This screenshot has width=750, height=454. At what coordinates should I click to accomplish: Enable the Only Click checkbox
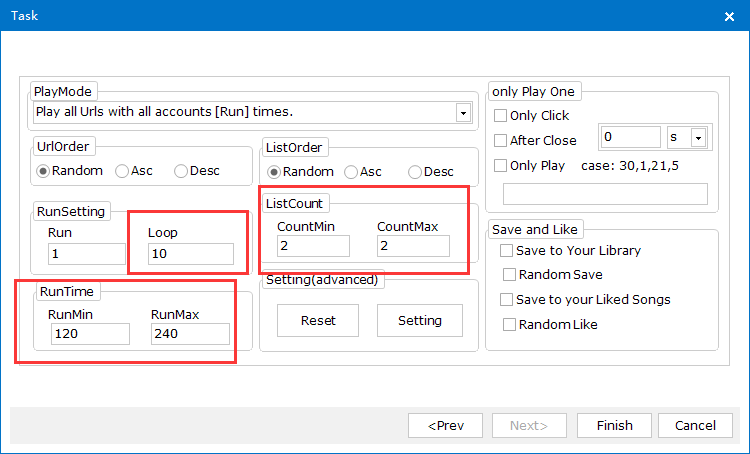[501, 116]
